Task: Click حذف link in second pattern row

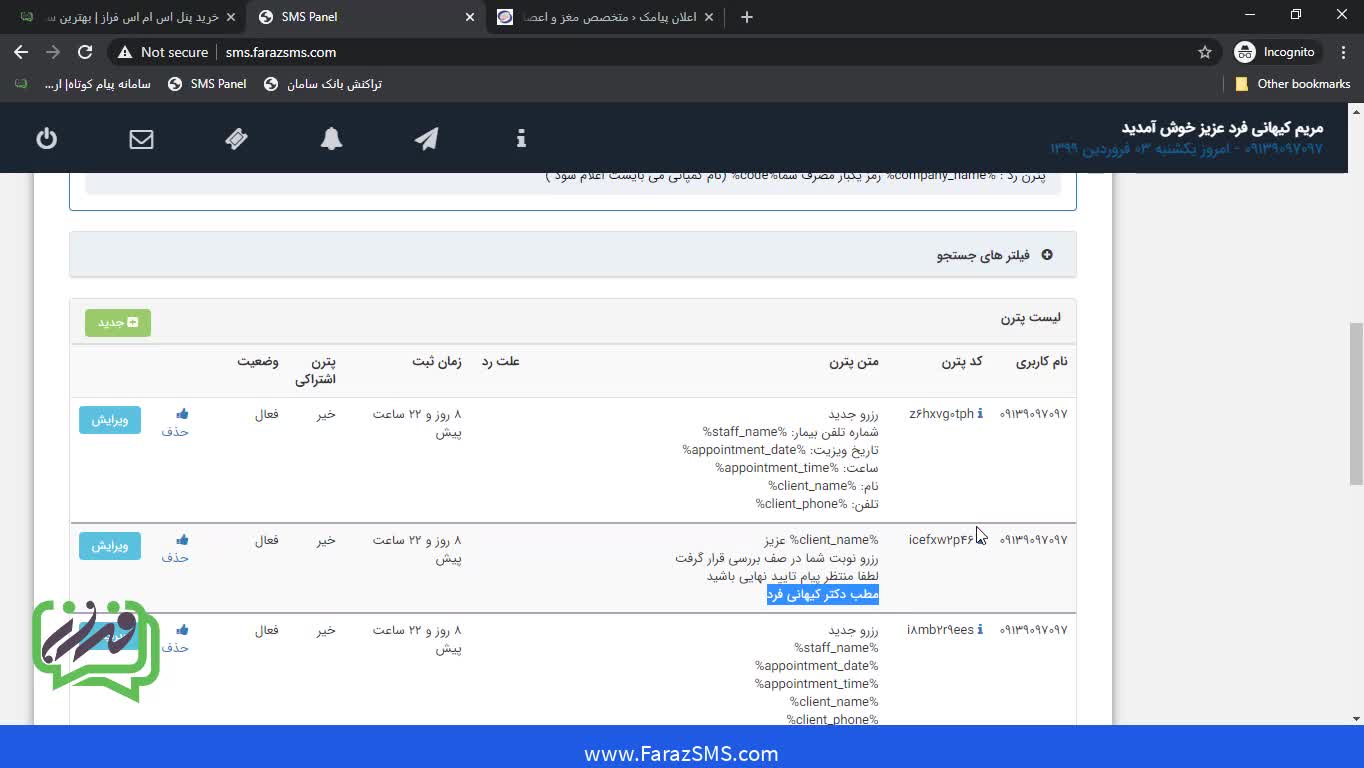Action: point(175,558)
